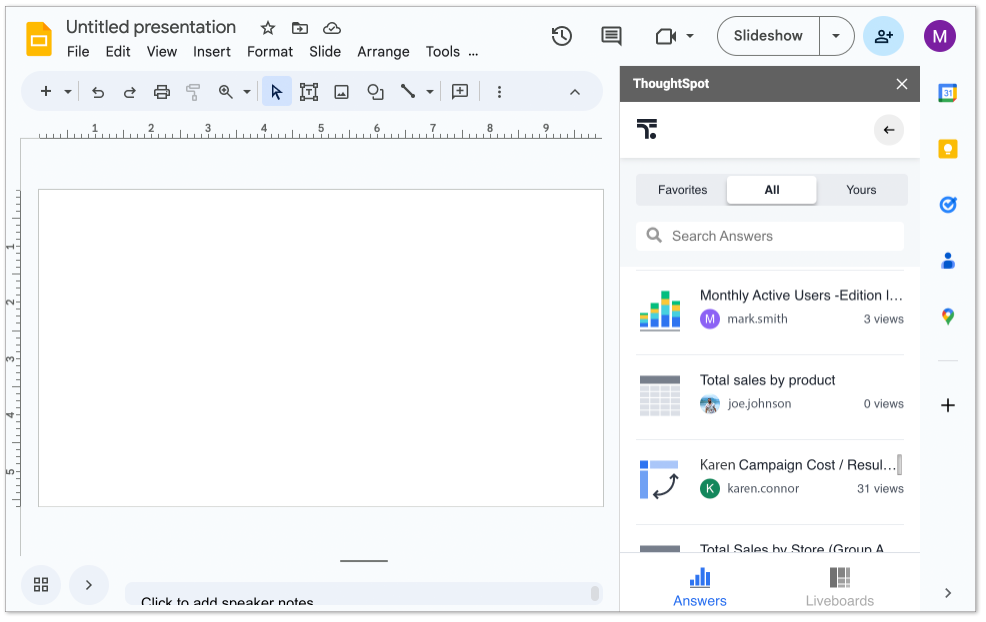Open the Insert menu

click(212, 51)
